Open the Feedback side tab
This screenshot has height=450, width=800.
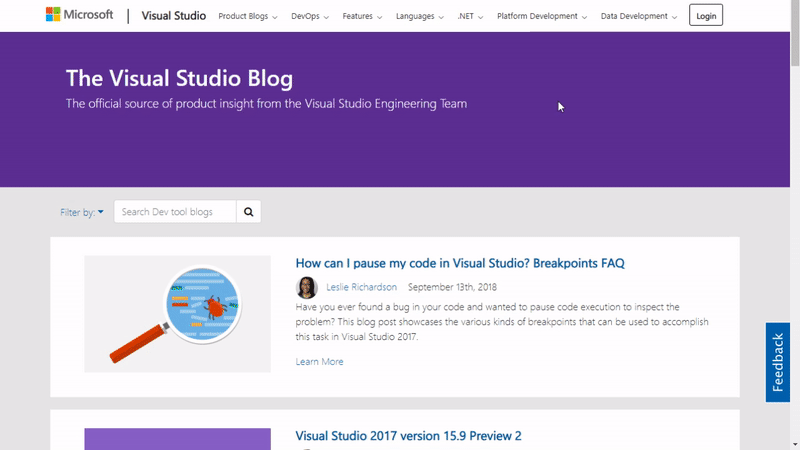point(778,362)
